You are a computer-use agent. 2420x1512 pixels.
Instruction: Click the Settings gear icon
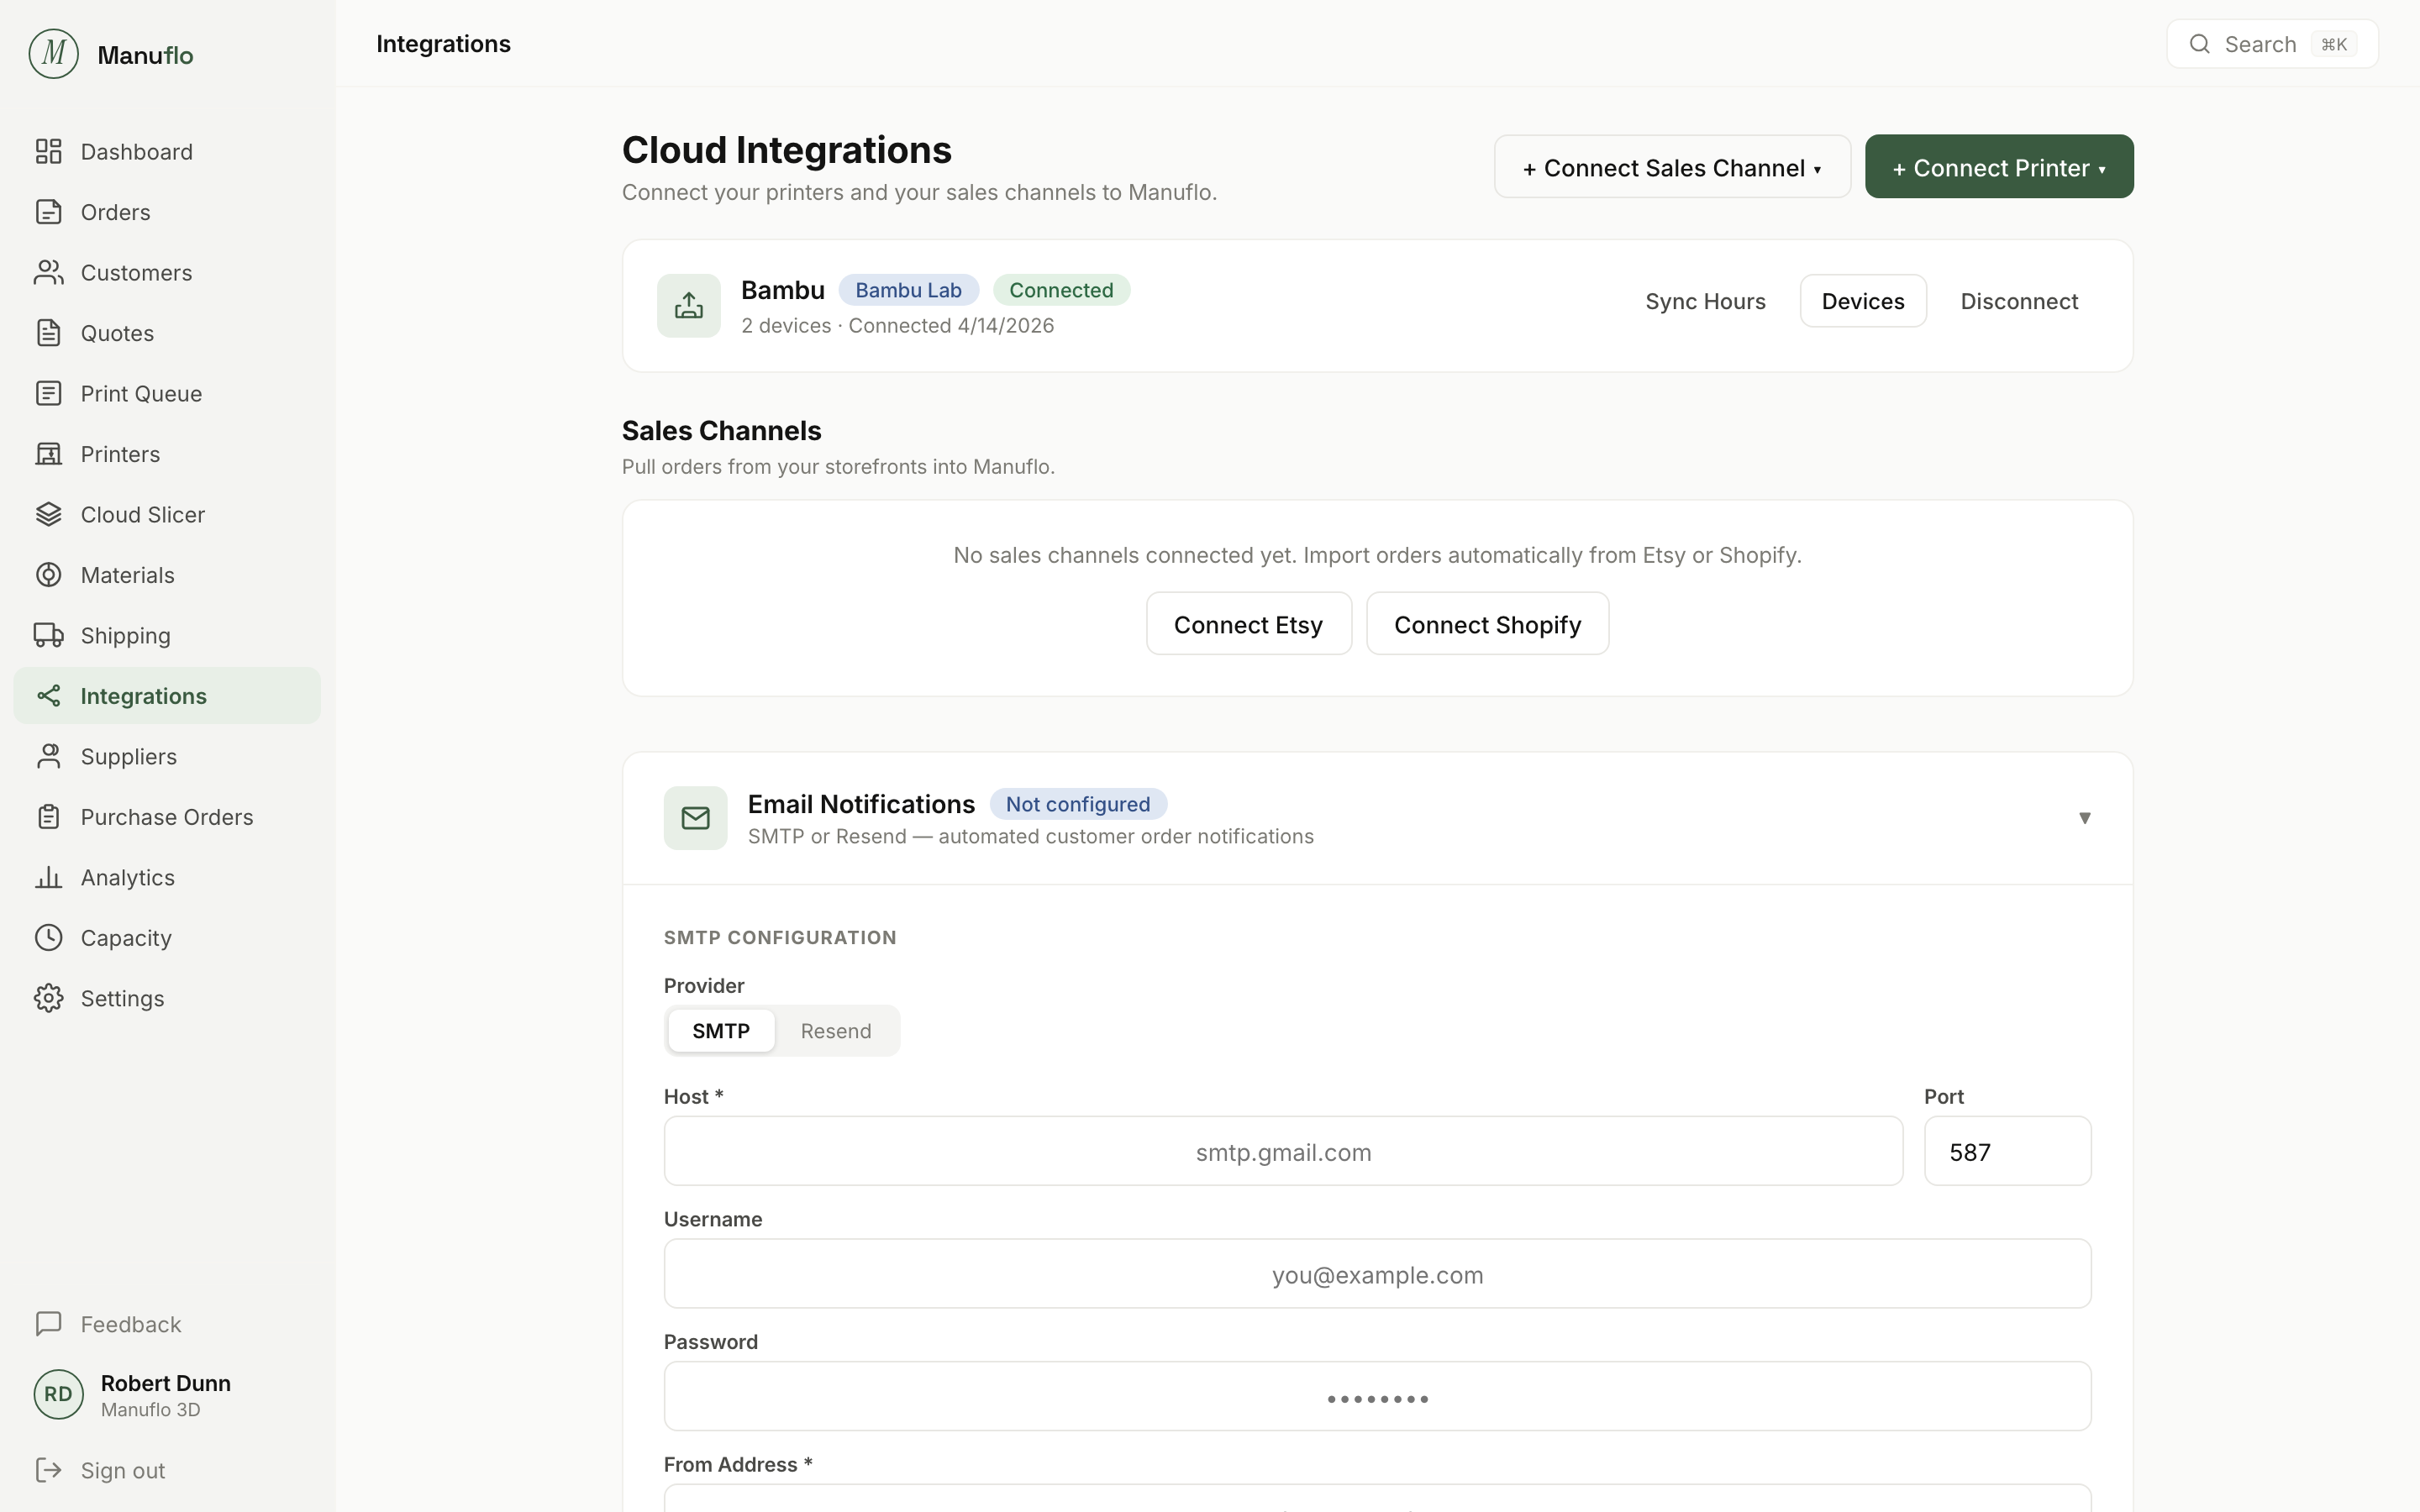point(48,998)
